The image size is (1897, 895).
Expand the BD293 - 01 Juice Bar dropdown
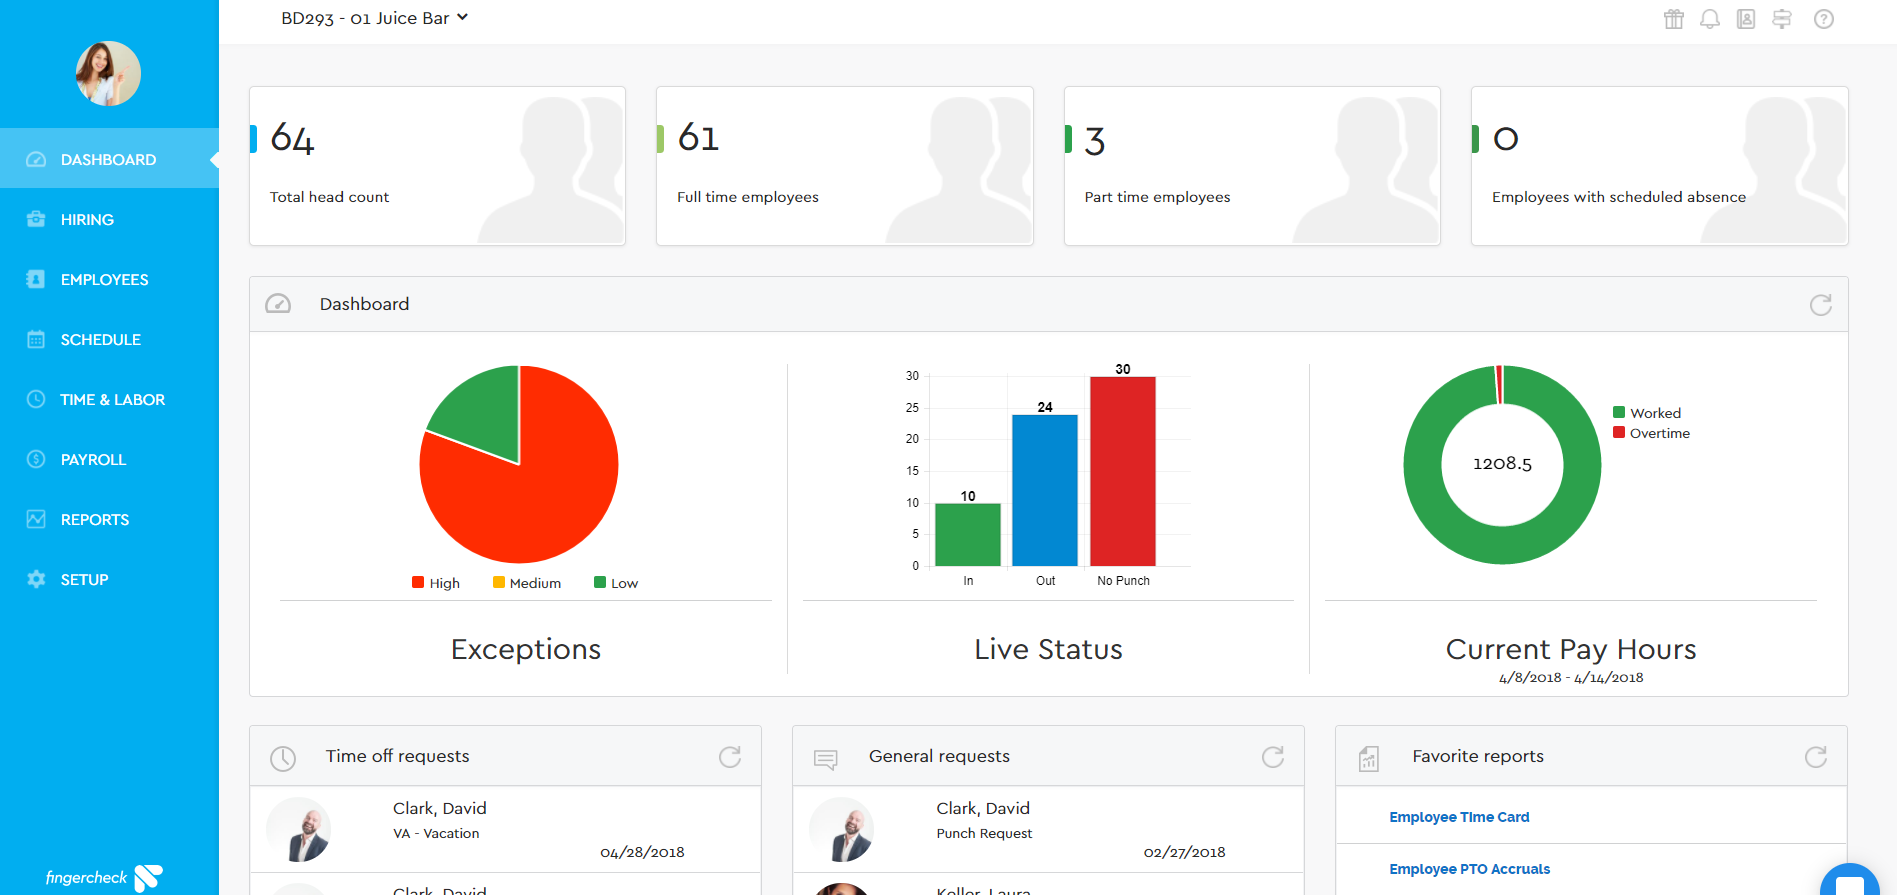pos(374,18)
